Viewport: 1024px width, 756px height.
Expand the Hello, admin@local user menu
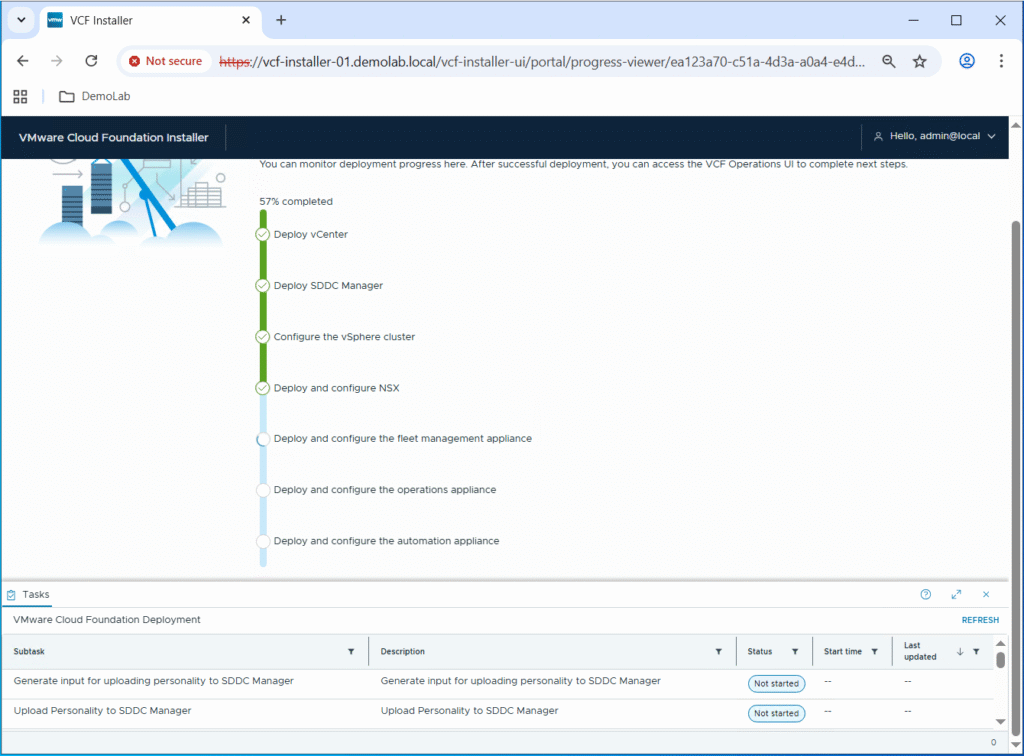[935, 136]
